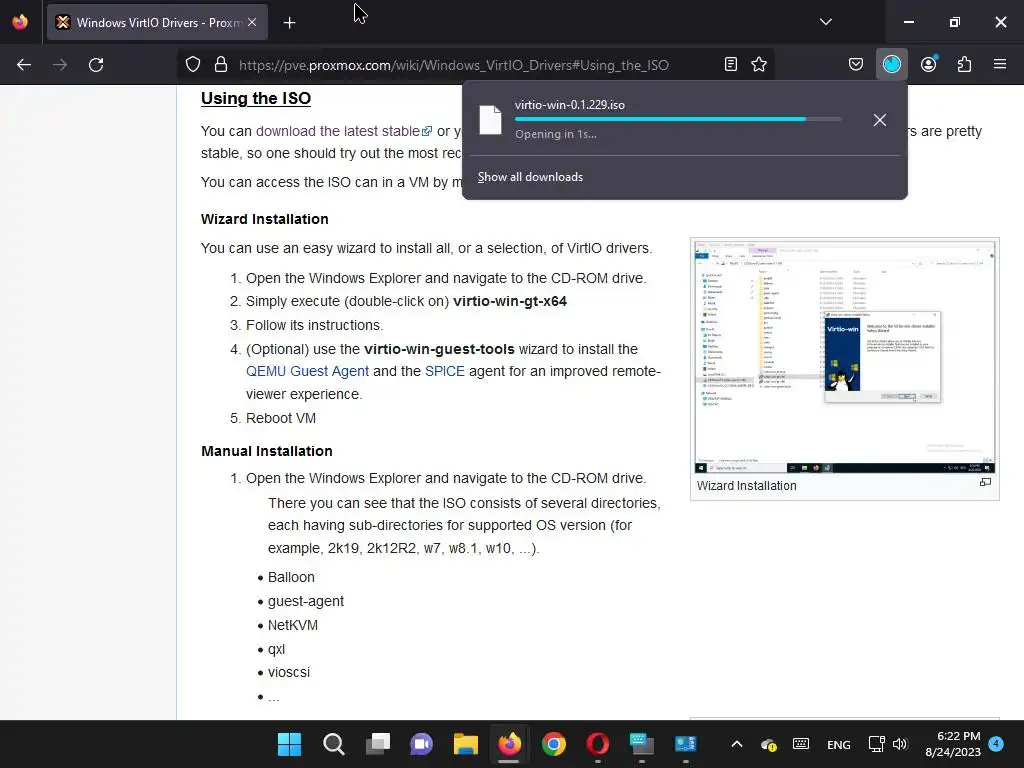Open the Pocket save icon
1024x768 pixels.
point(856,65)
